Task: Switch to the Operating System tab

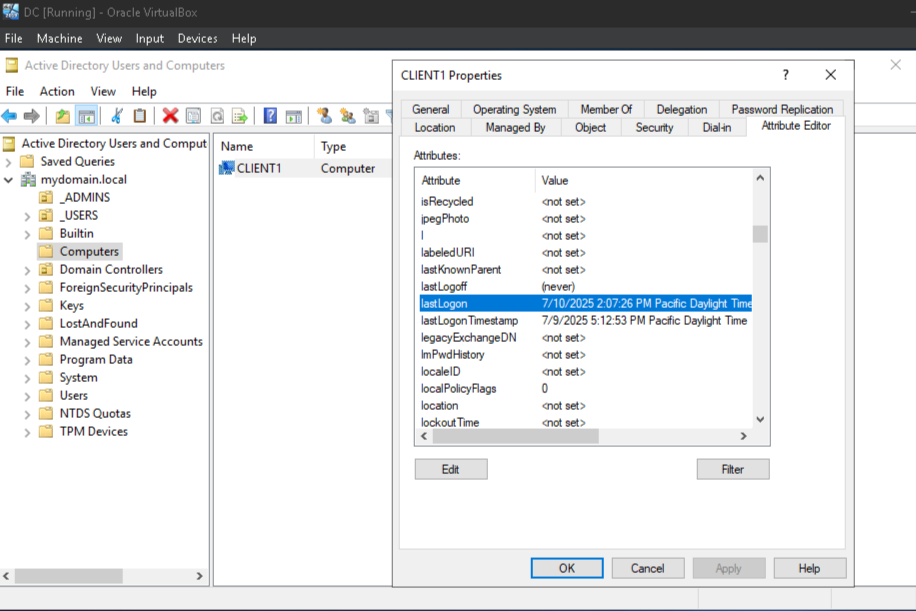Action: [514, 109]
